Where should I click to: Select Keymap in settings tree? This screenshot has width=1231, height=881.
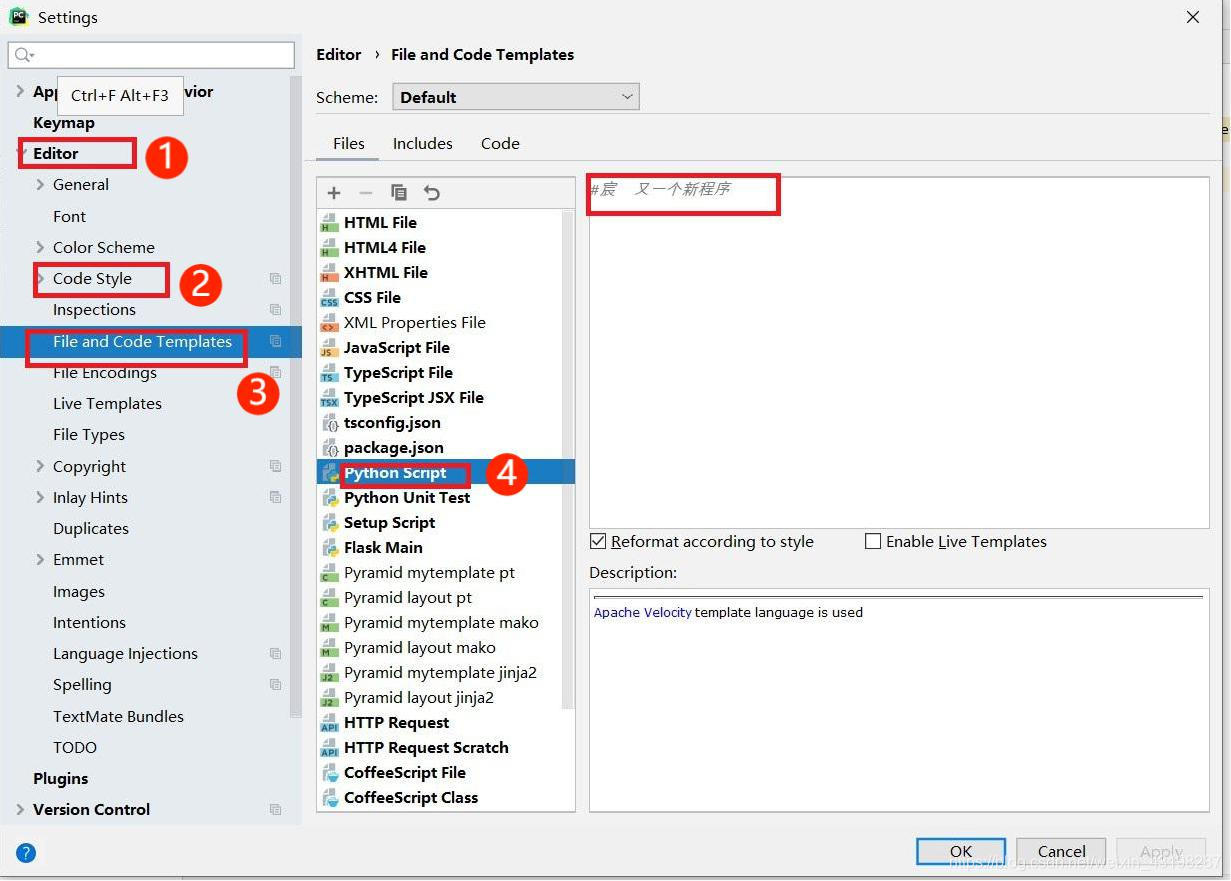coord(64,123)
